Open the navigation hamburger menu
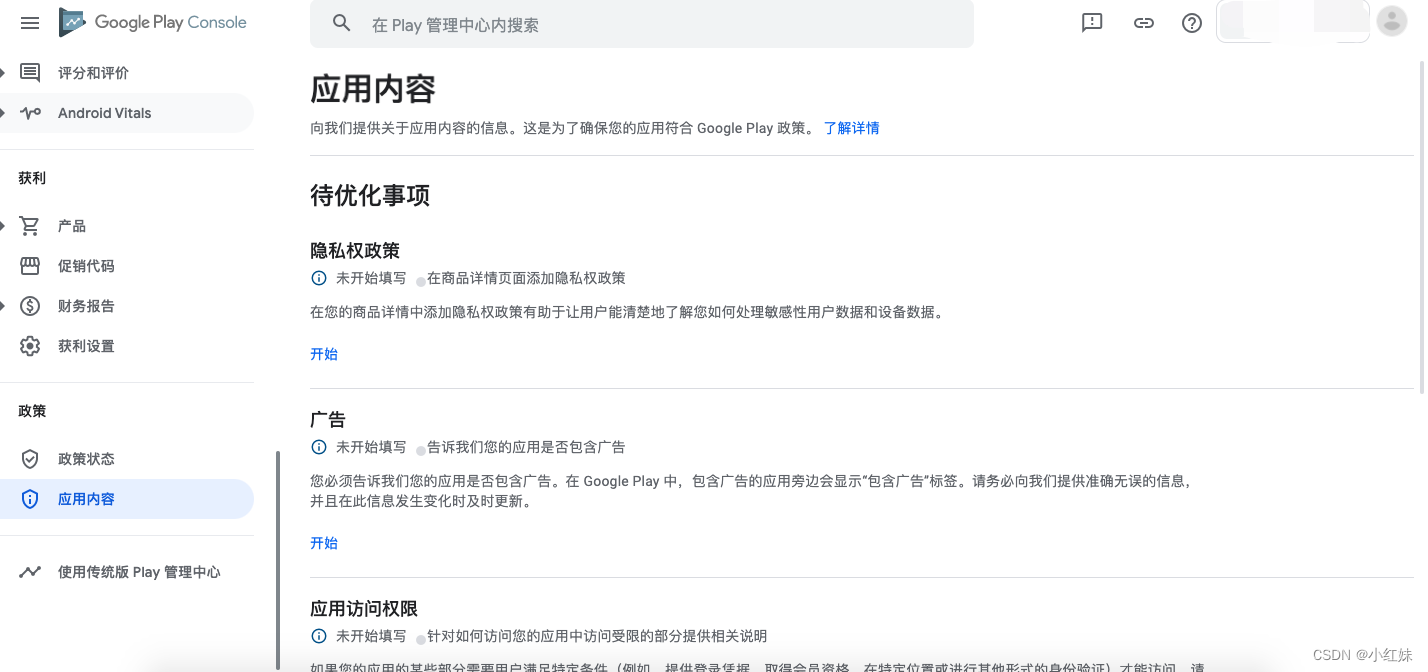 click(x=29, y=22)
